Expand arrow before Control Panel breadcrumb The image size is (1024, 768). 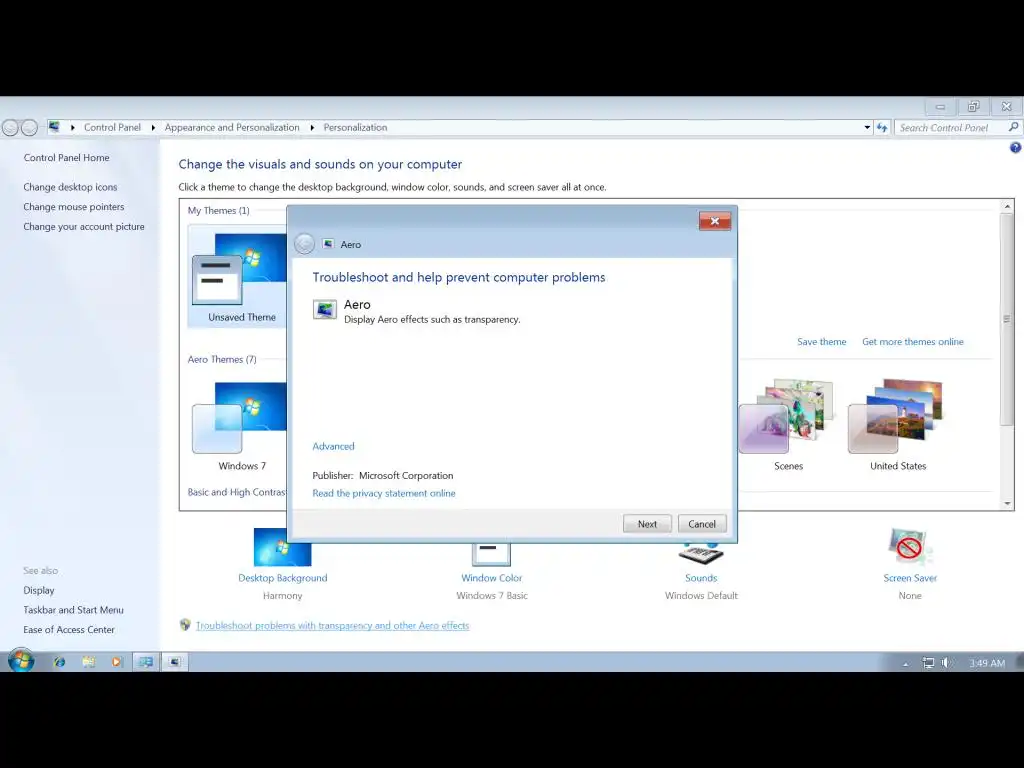tap(72, 127)
